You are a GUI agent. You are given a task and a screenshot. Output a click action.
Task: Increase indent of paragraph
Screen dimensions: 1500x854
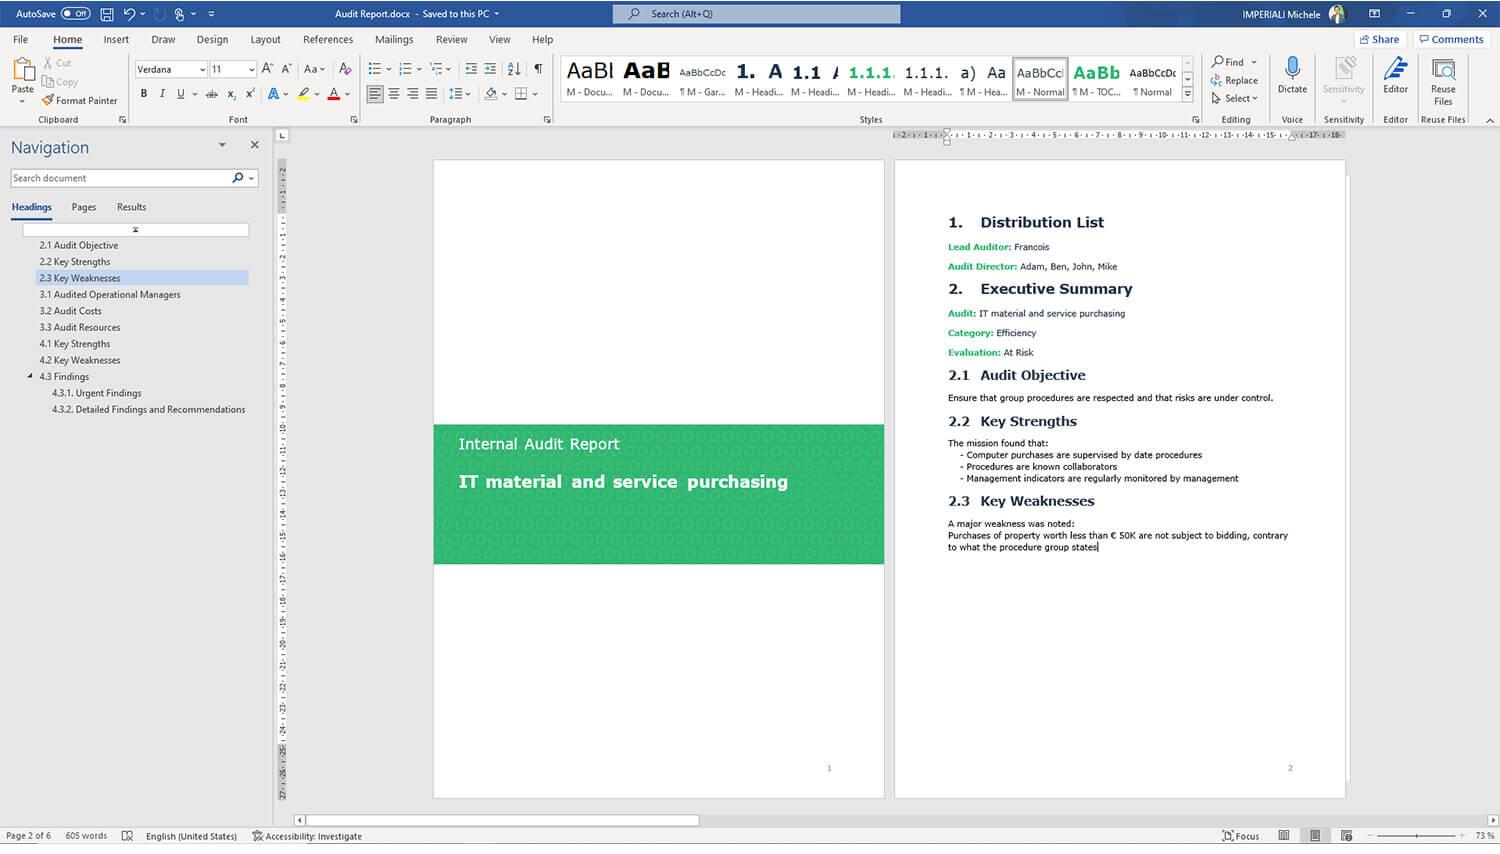pyautogui.click(x=490, y=69)
